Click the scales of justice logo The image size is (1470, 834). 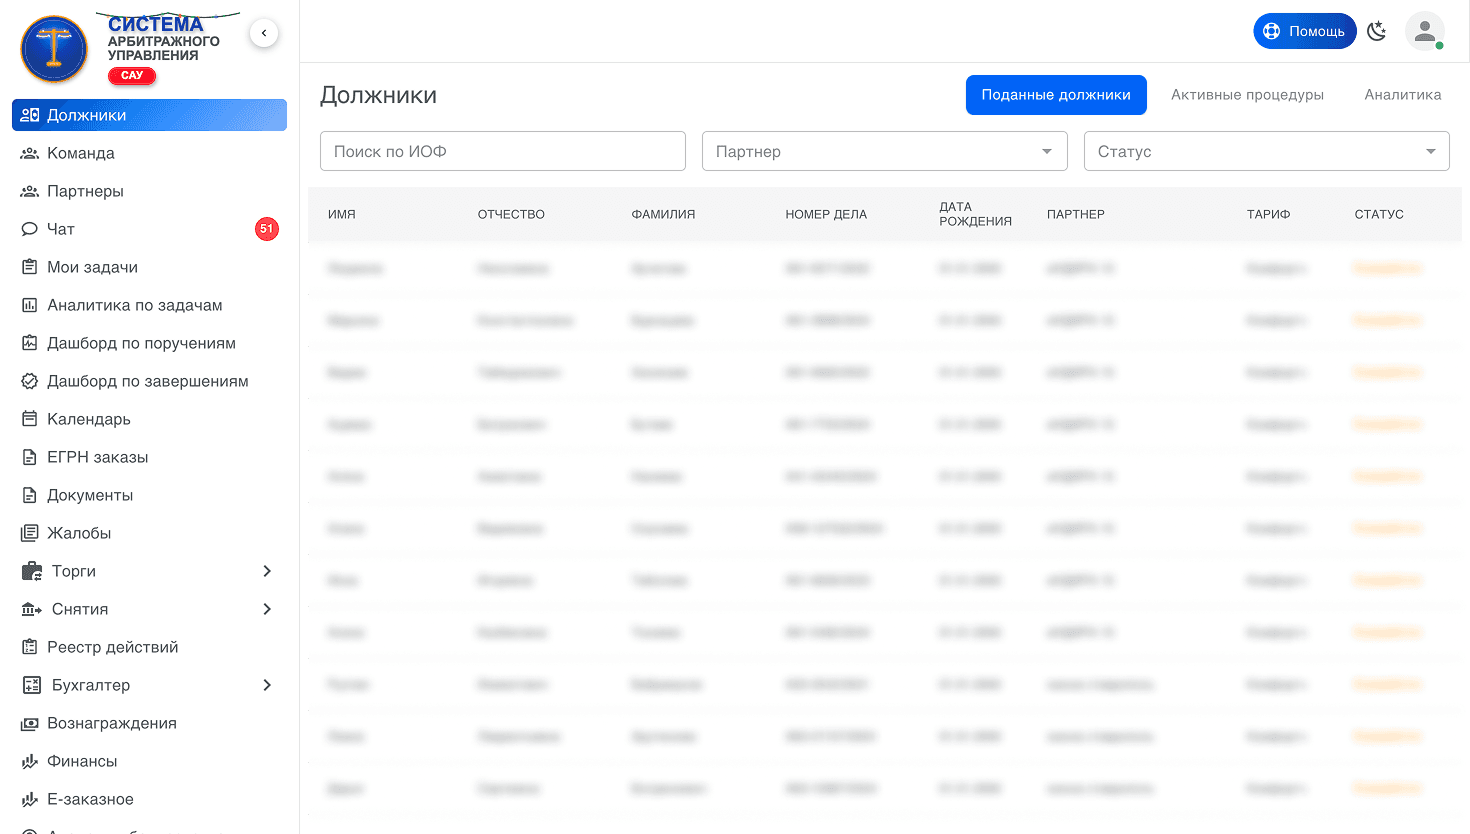click(54, 49)
